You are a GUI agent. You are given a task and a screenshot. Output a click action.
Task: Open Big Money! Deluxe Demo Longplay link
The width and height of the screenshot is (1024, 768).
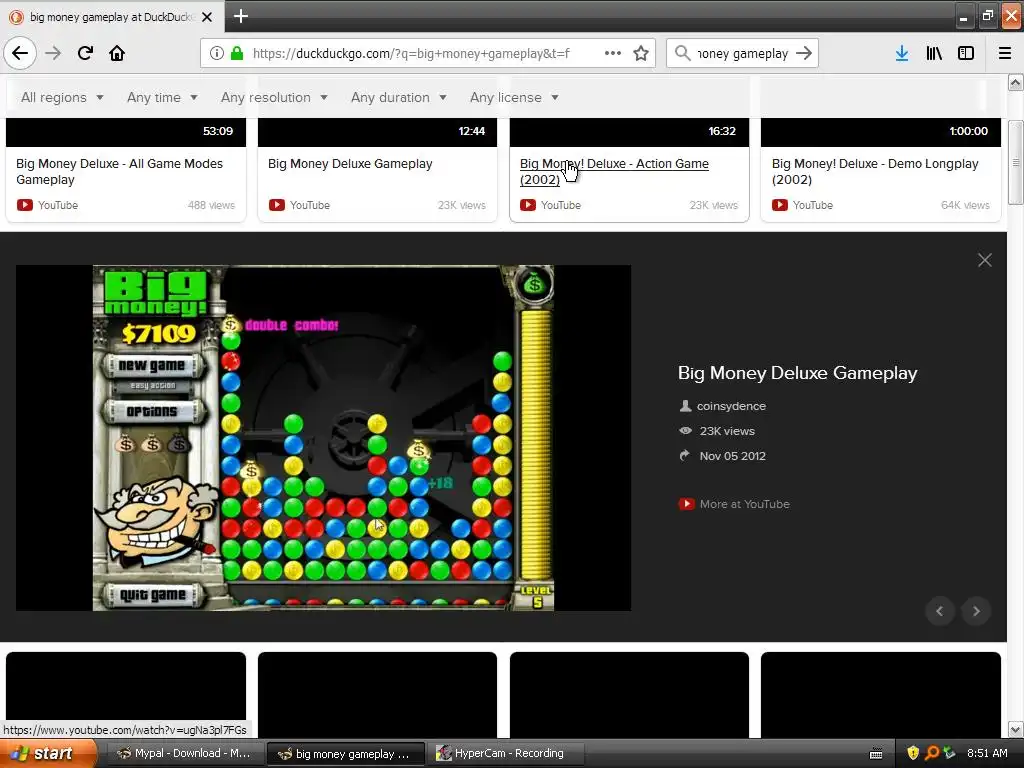click(875, 172)
